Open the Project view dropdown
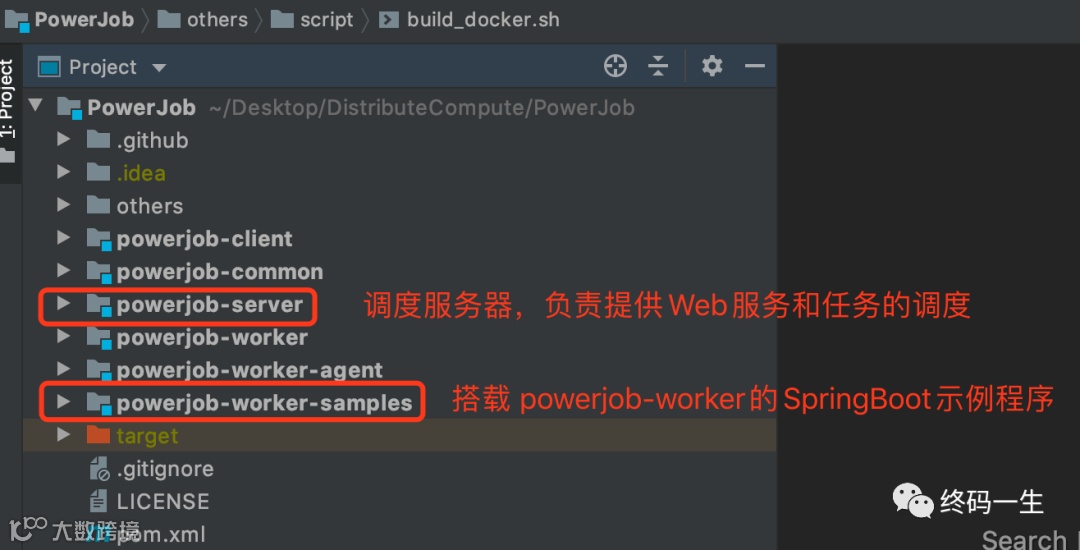Image resolution: width=1080 pixels, height=550 pixels. pos(159,67)
